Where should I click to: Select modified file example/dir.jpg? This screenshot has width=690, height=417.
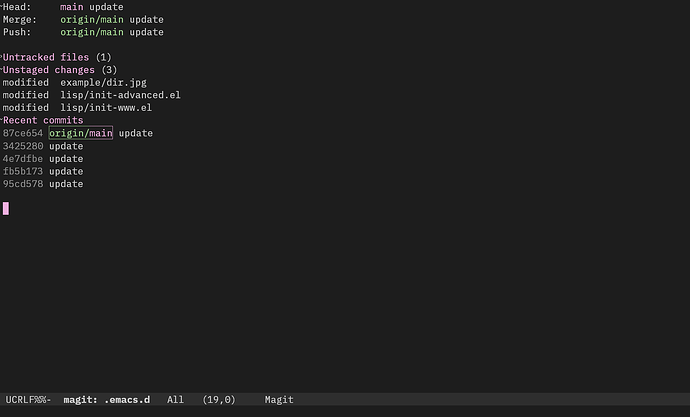point(103,83)
